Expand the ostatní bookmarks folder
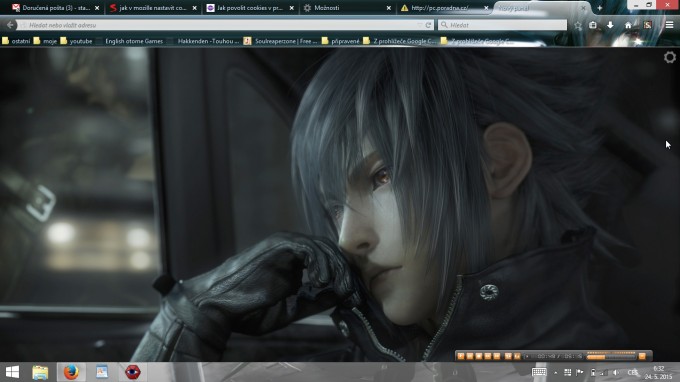680x382 pixels. tap(16, 41)
